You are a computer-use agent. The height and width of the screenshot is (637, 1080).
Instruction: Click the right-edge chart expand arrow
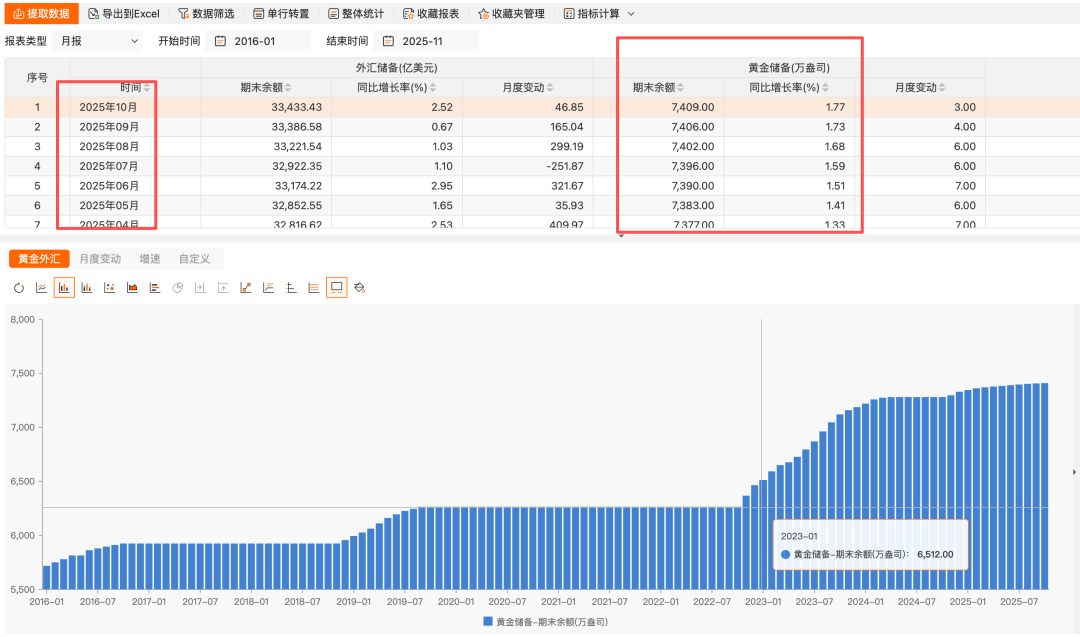coord(1074,472)
